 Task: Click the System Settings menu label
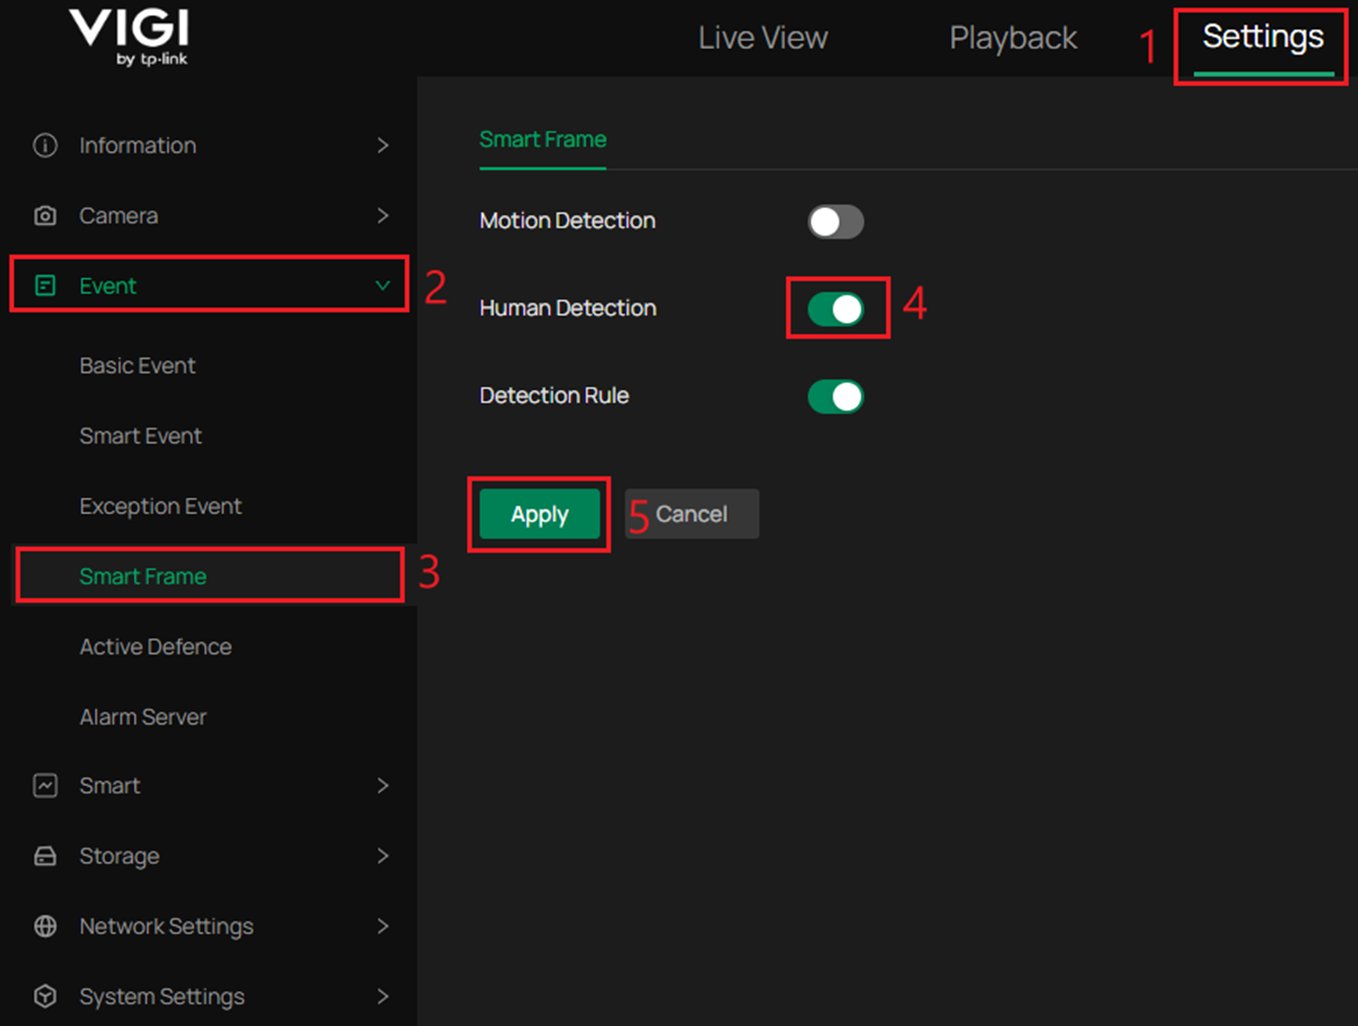[162, 997]
